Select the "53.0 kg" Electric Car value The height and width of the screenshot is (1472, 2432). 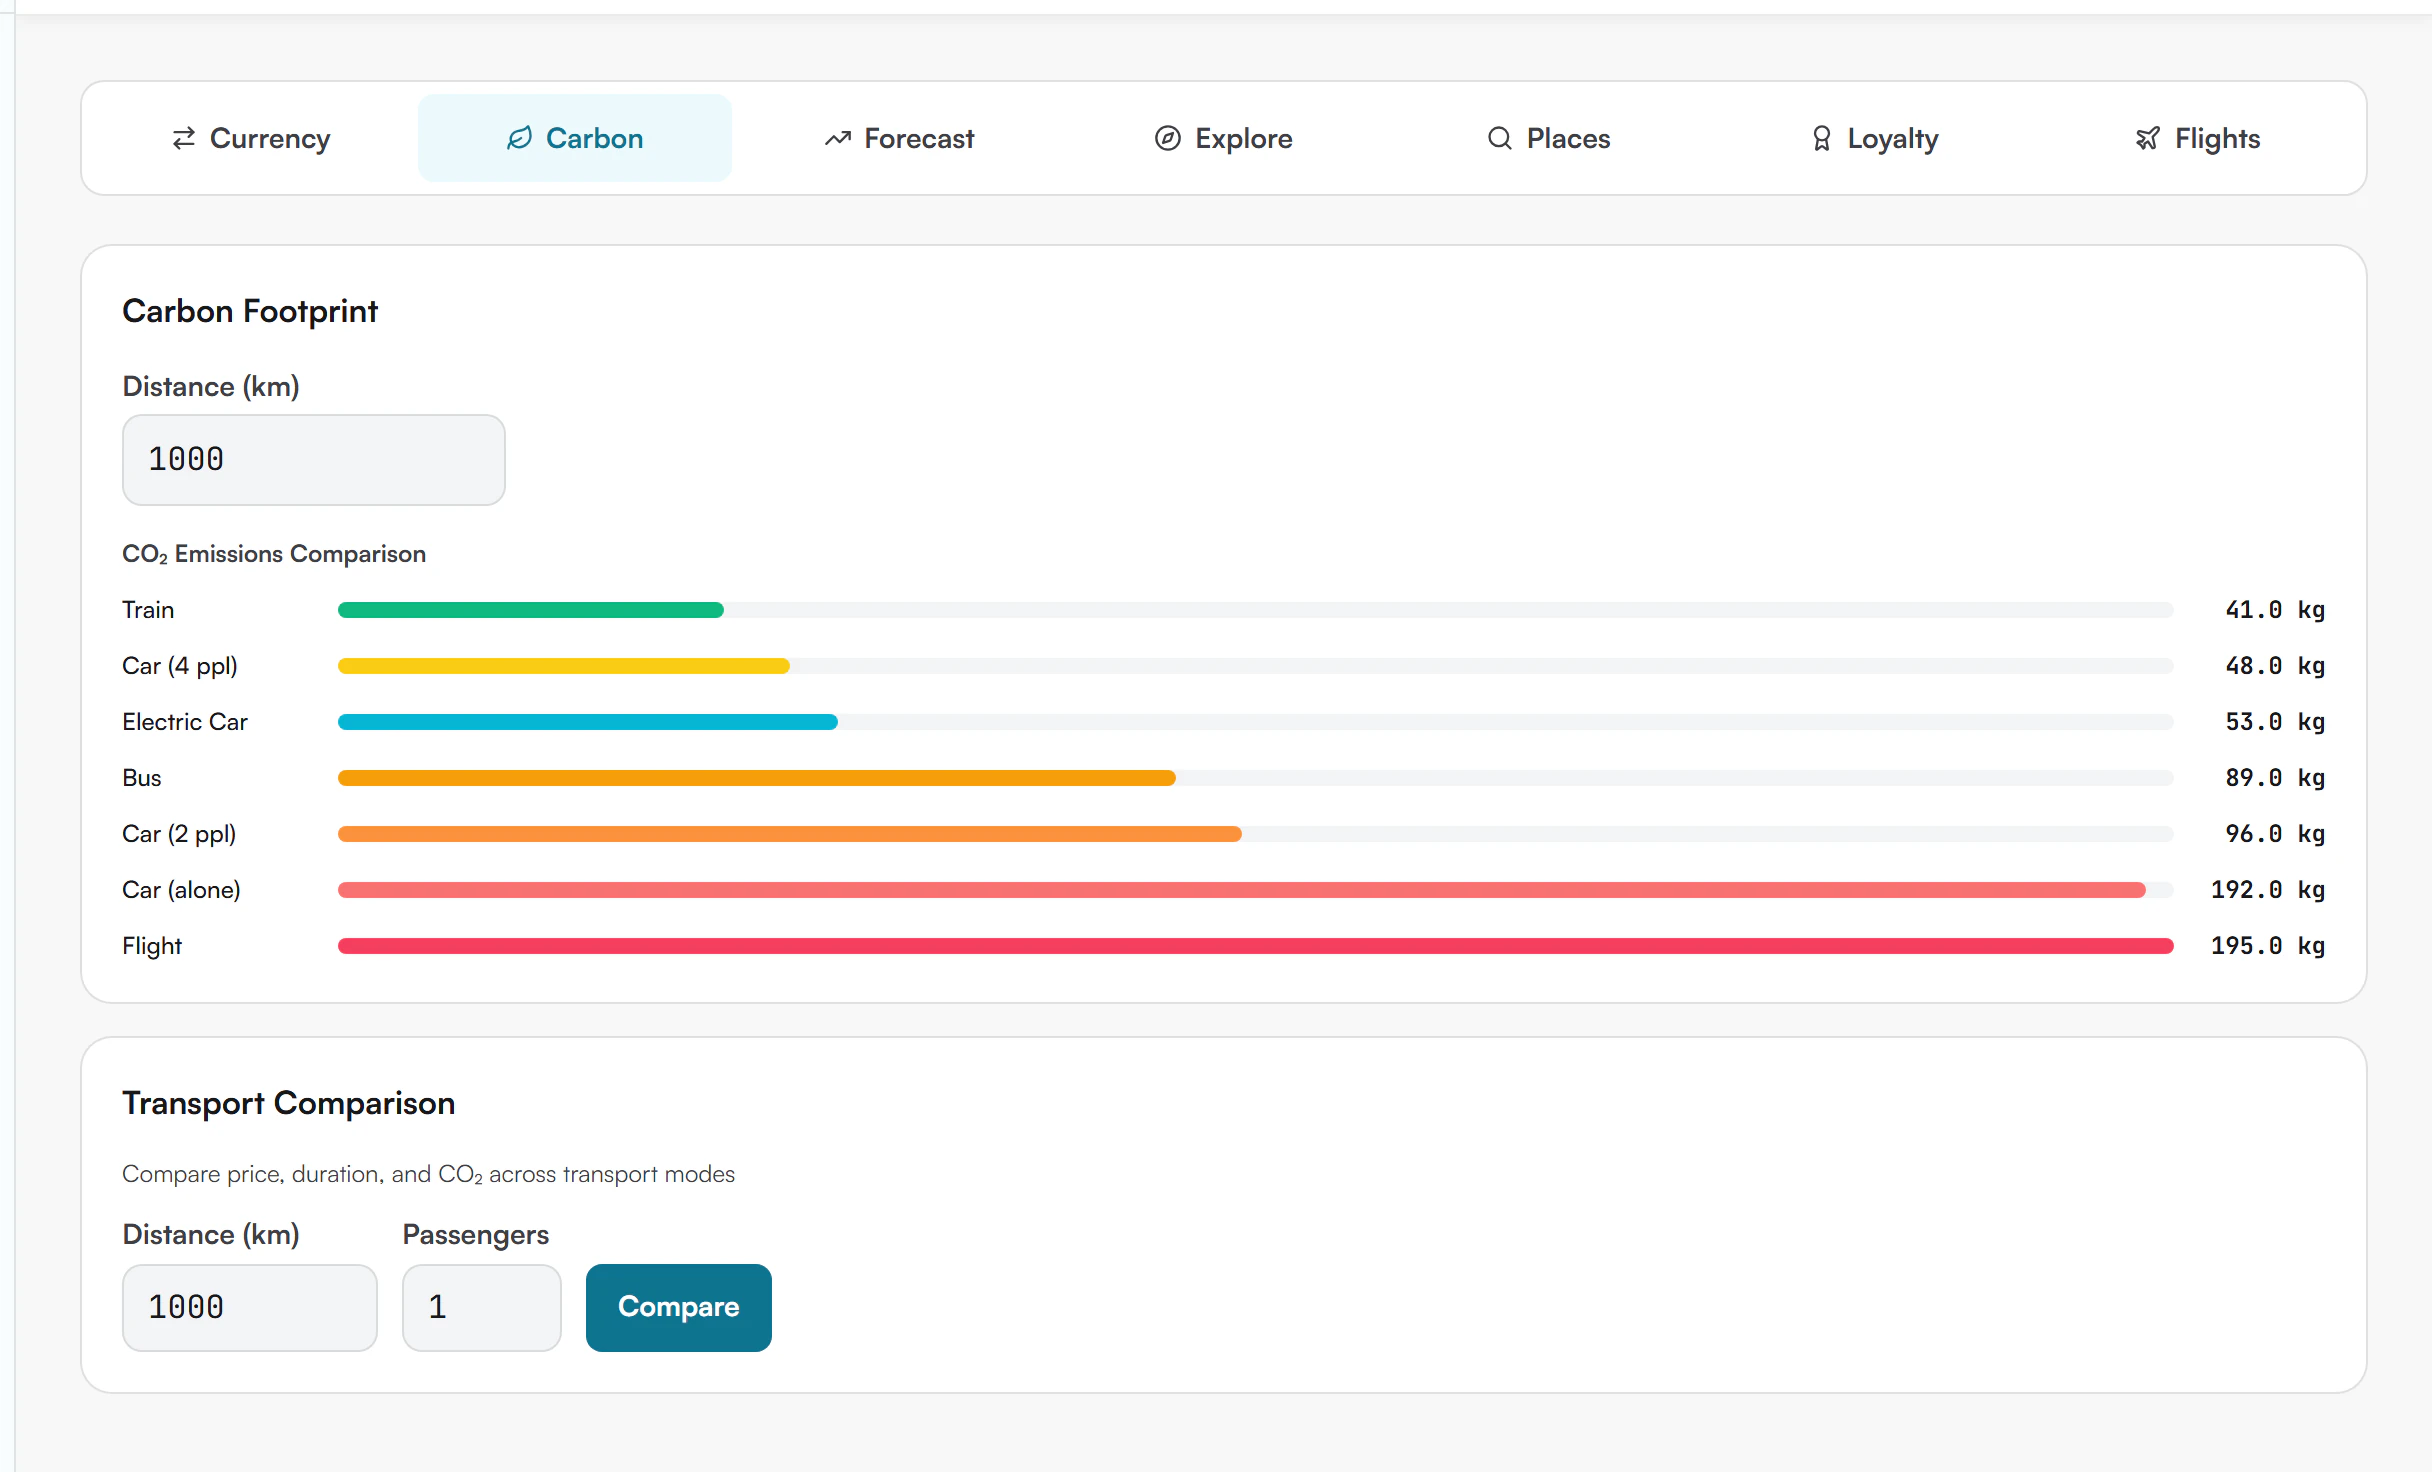tap(2275, 722)
